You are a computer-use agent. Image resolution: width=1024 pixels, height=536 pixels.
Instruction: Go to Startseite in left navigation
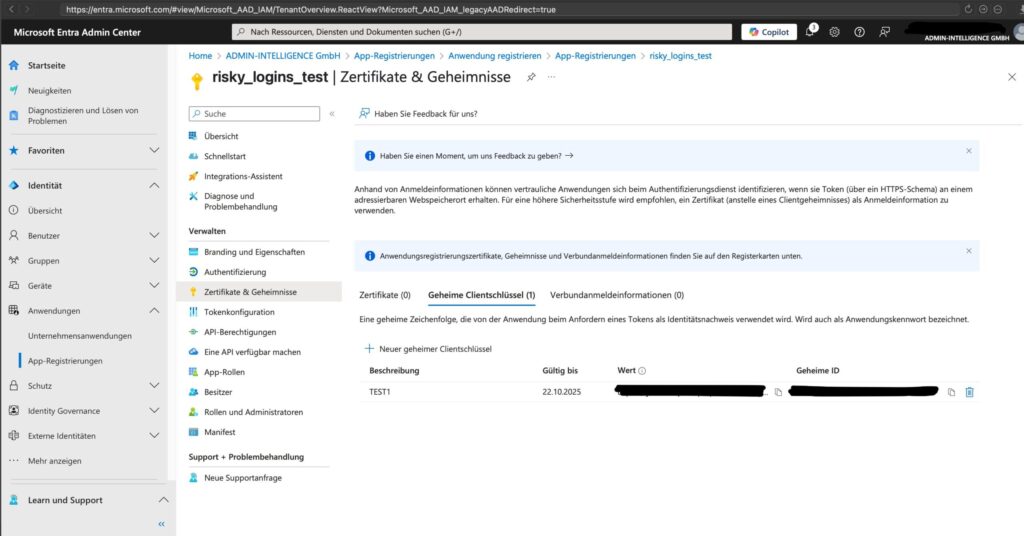[x=46, y=65]
